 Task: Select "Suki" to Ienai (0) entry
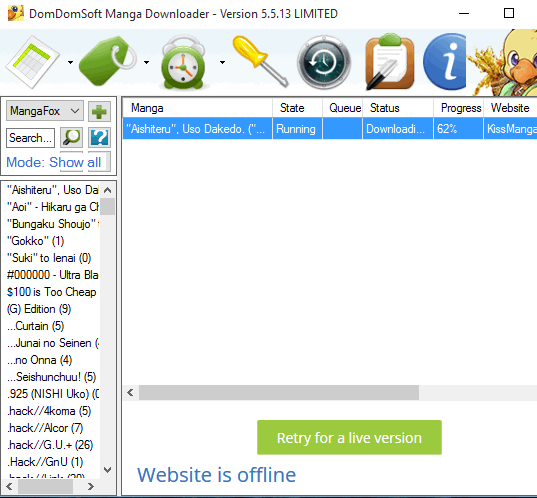pos(49,258)
